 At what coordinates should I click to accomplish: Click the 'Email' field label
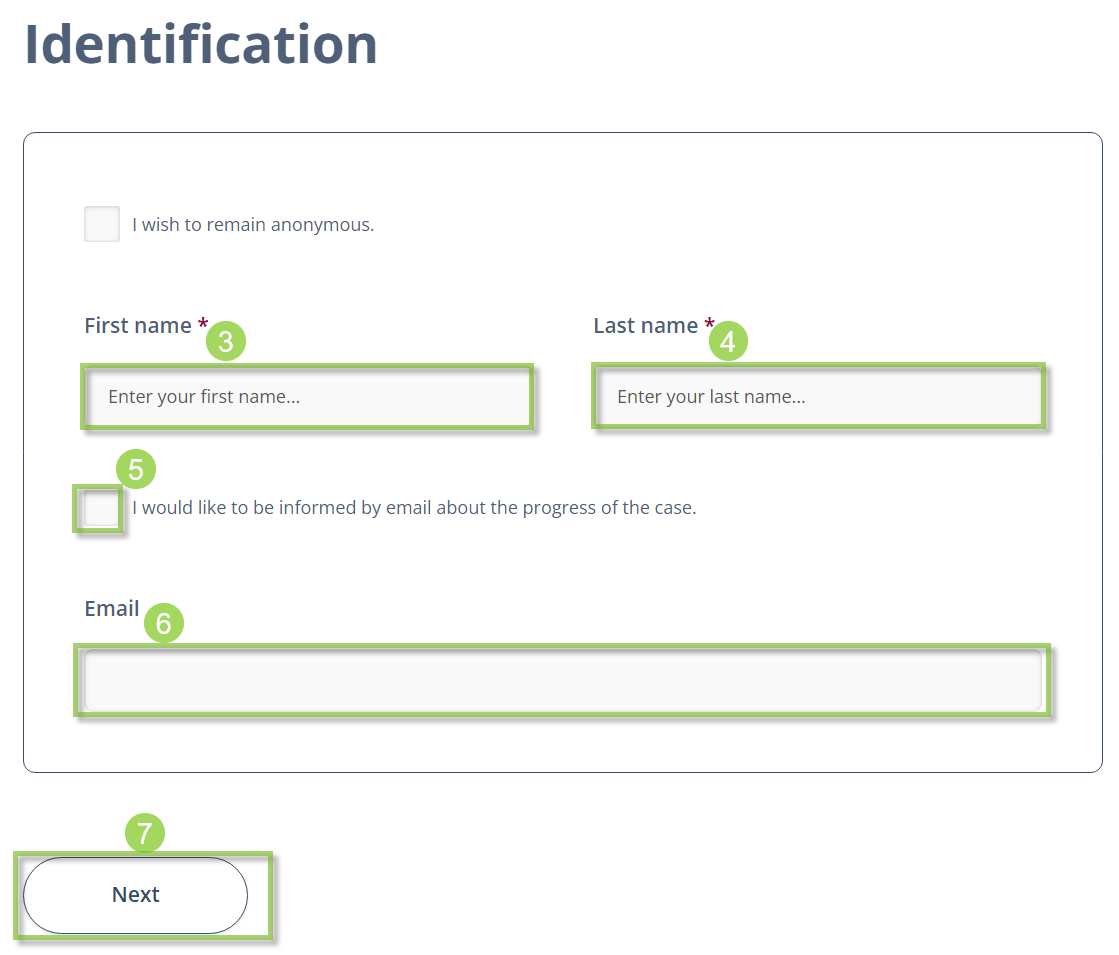click(x=112, y=609)
